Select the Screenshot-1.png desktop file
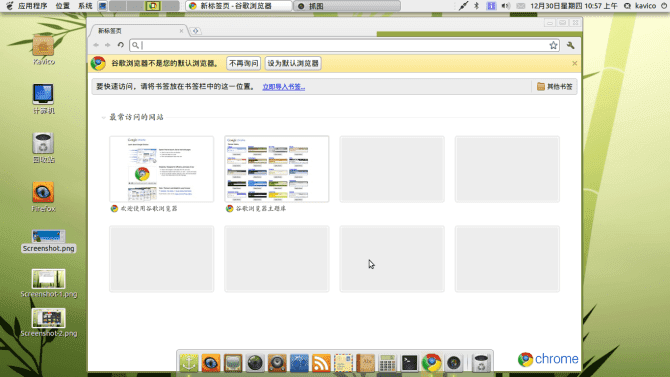The width and height of the screenshot is (670, 377). point(48,283)
